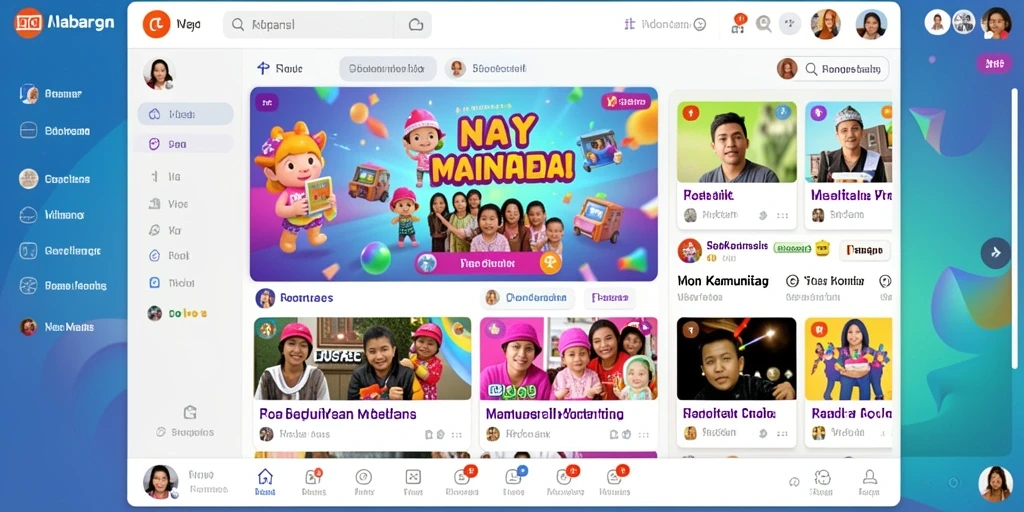This screenshot has height=512, width=1024.
Task: Click the pink 'Fiae Gioulor' button on the banner
Action: click(x=488, y=263)
